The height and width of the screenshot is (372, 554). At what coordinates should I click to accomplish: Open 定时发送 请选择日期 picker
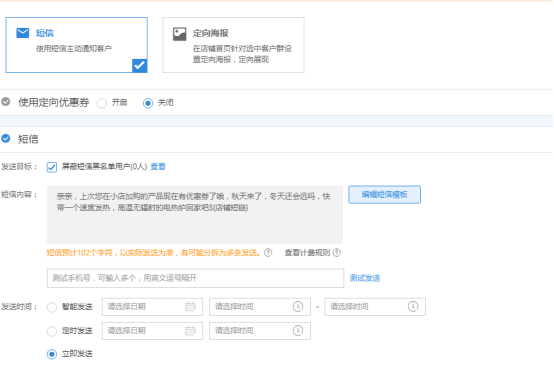(152, 331)
